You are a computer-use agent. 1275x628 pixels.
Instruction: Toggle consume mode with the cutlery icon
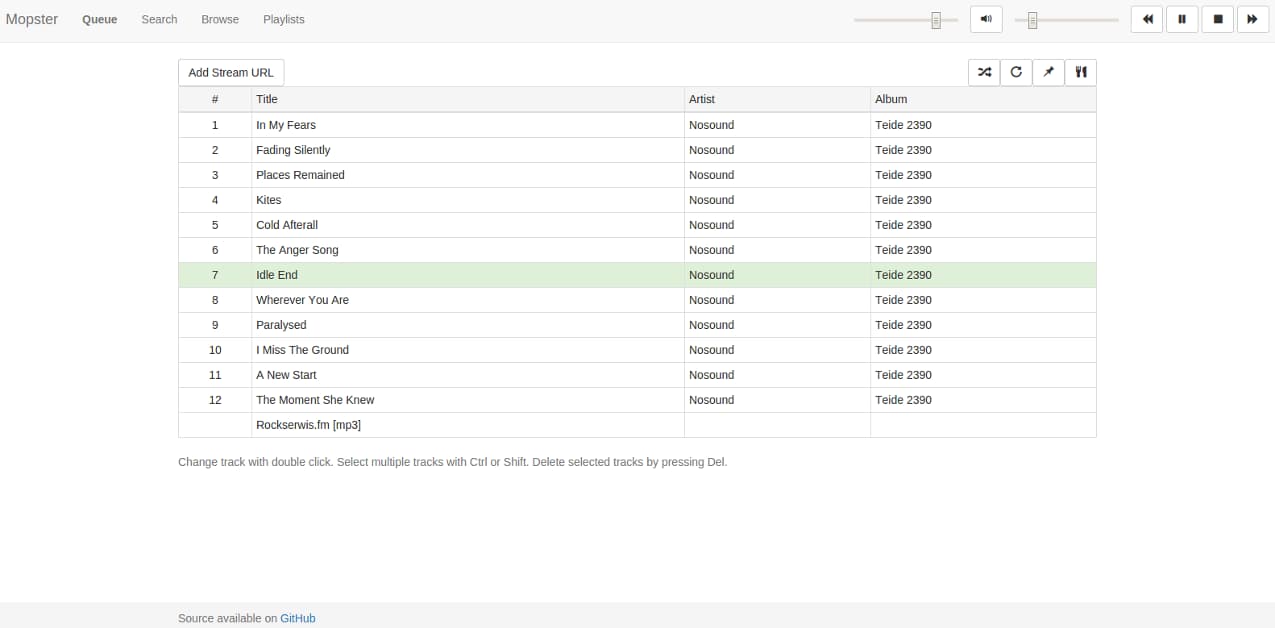point(1080,72)
